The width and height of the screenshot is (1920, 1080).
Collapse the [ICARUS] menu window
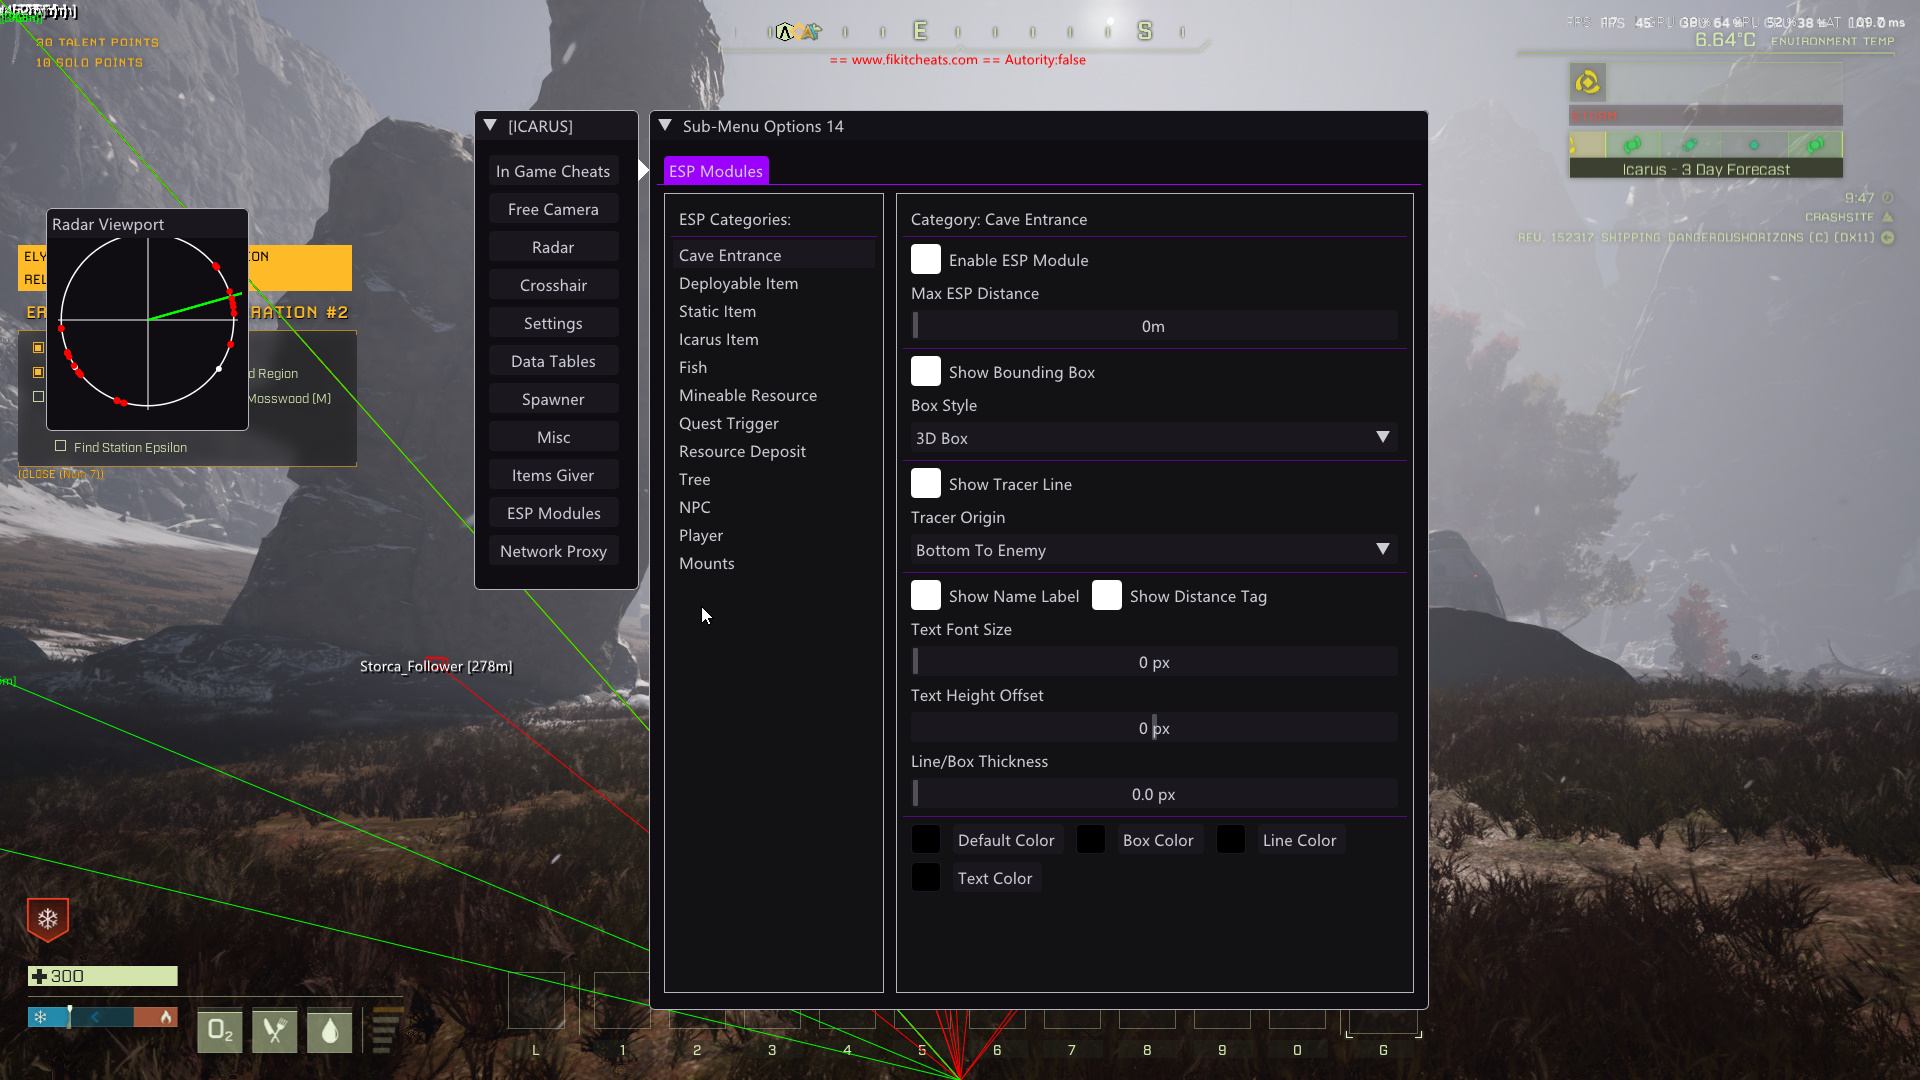tap(490, 126)
